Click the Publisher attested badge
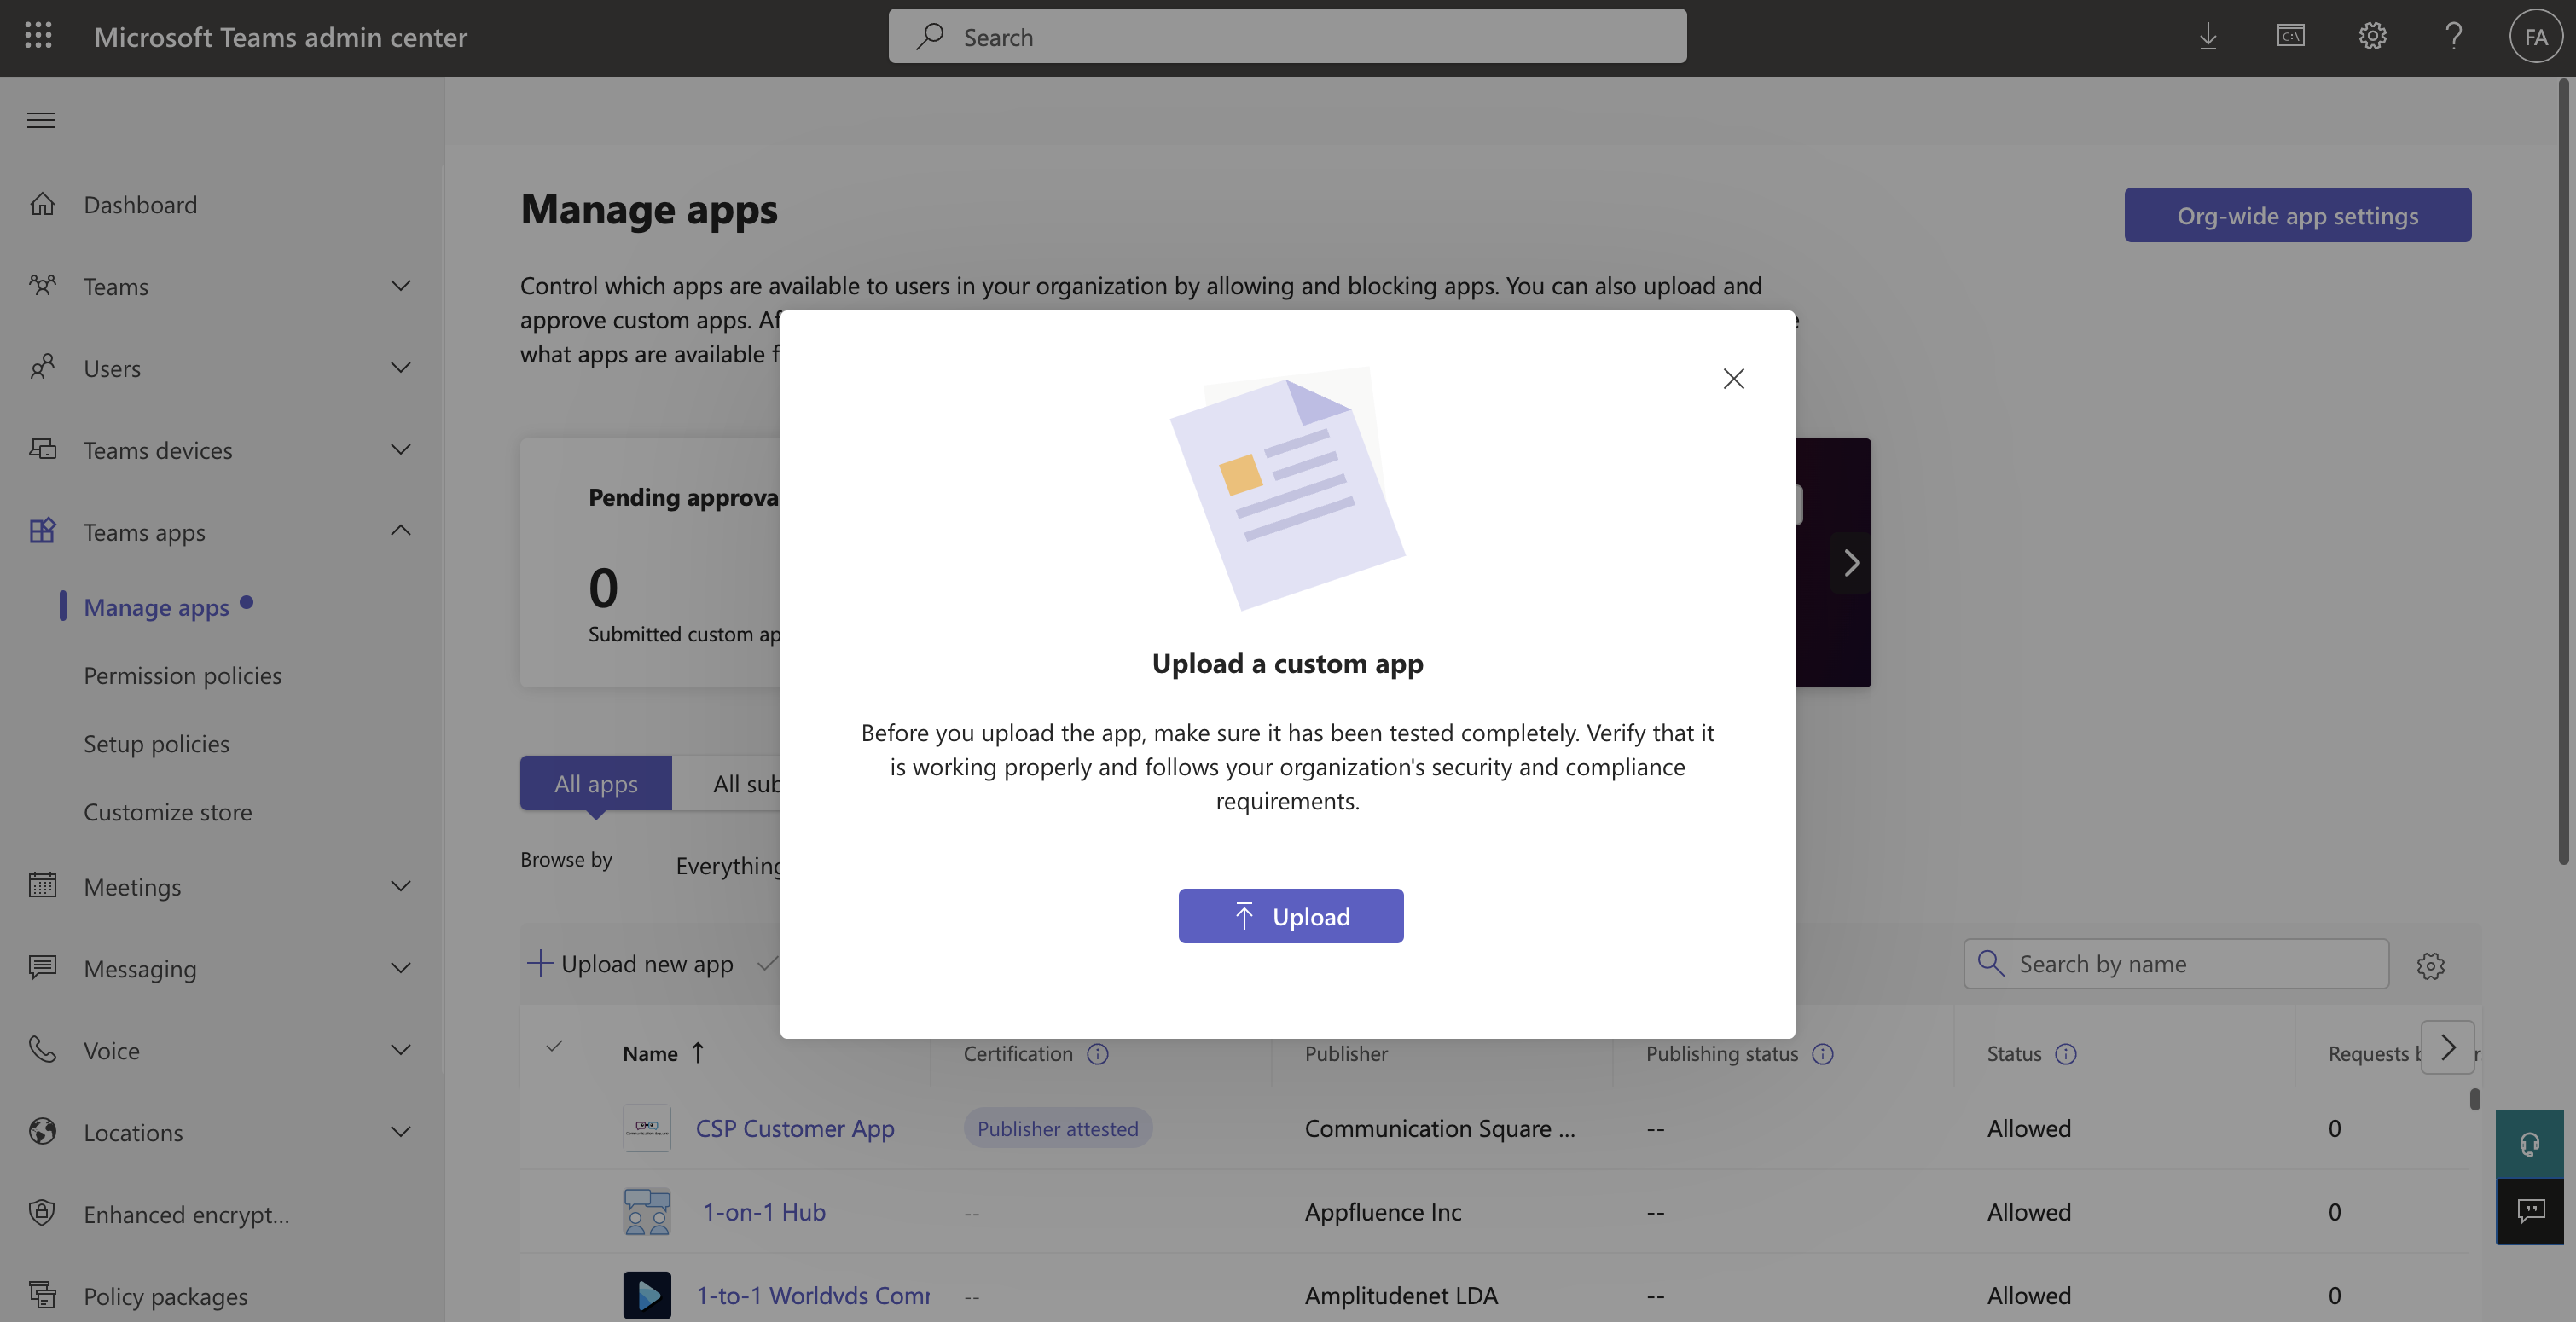Screen dimensions: 2576x1322 (1058, 1128)
